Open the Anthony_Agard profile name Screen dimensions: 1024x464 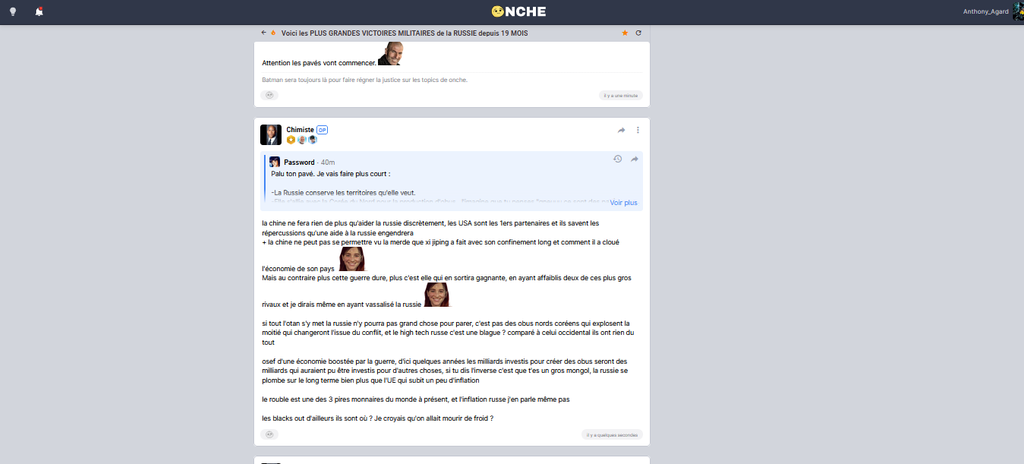pos(985,12)
